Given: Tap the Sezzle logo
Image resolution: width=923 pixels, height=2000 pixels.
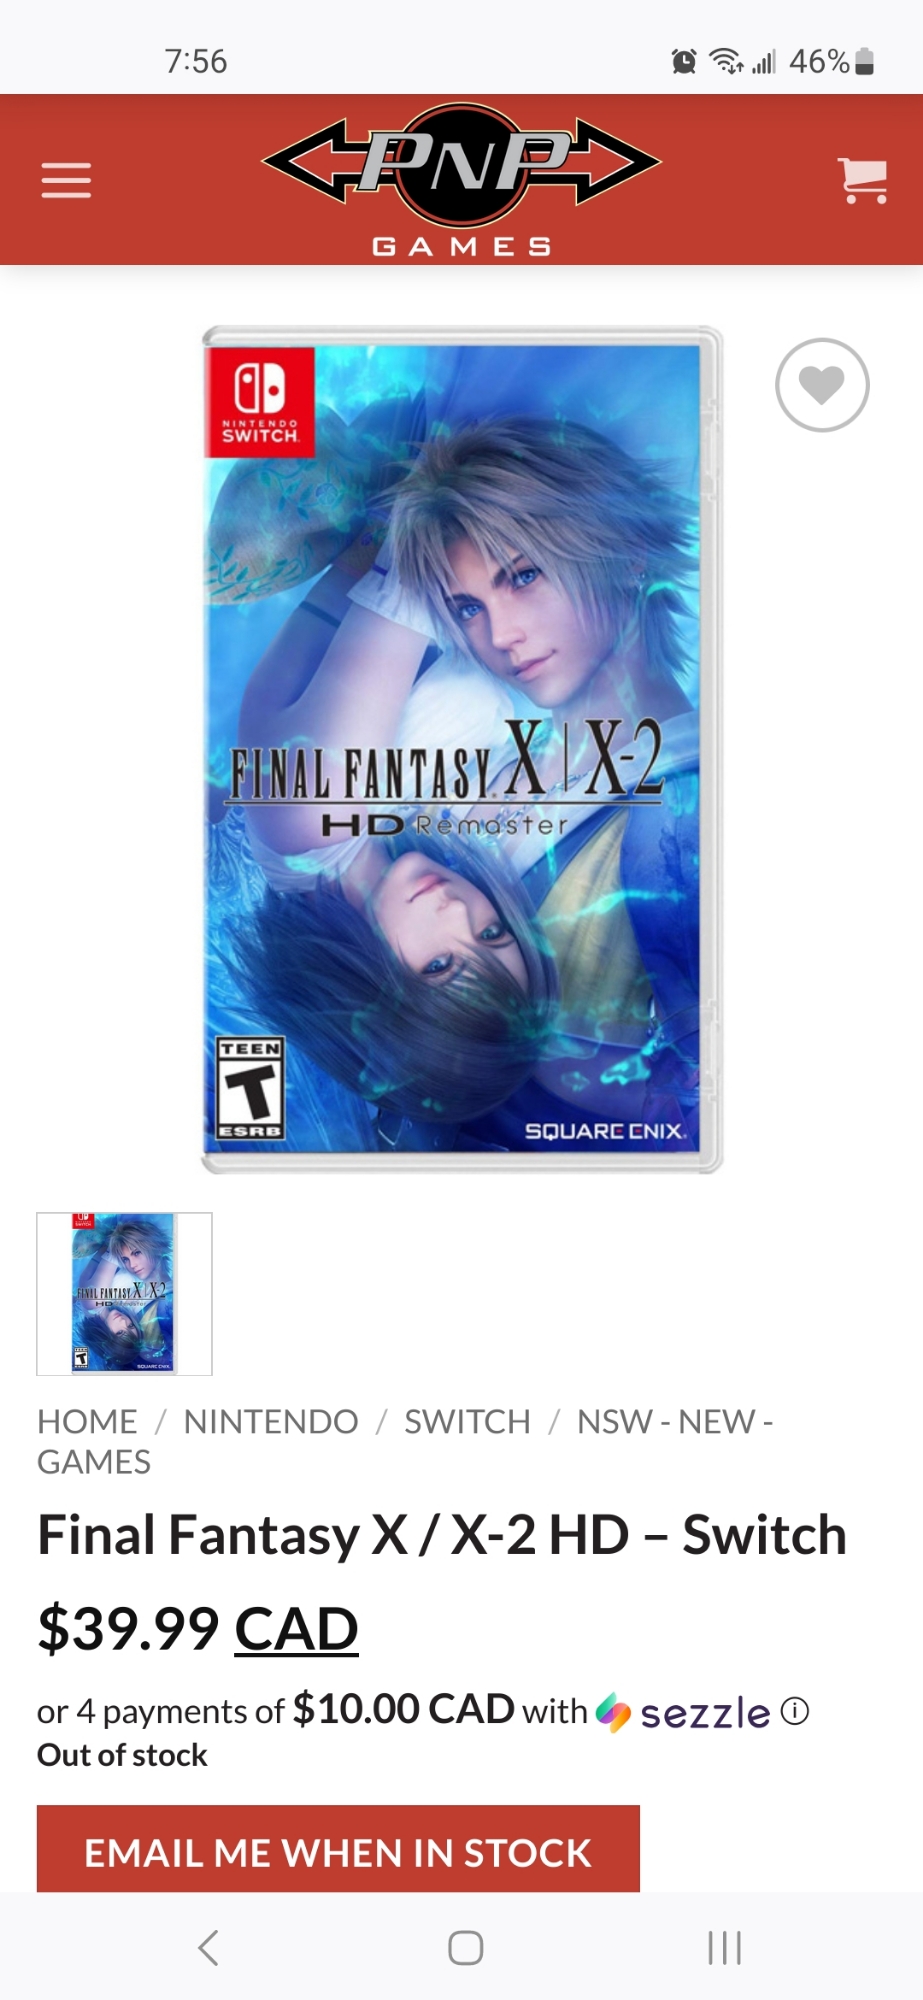Looking at the screenshot, I should (683, 1712).
